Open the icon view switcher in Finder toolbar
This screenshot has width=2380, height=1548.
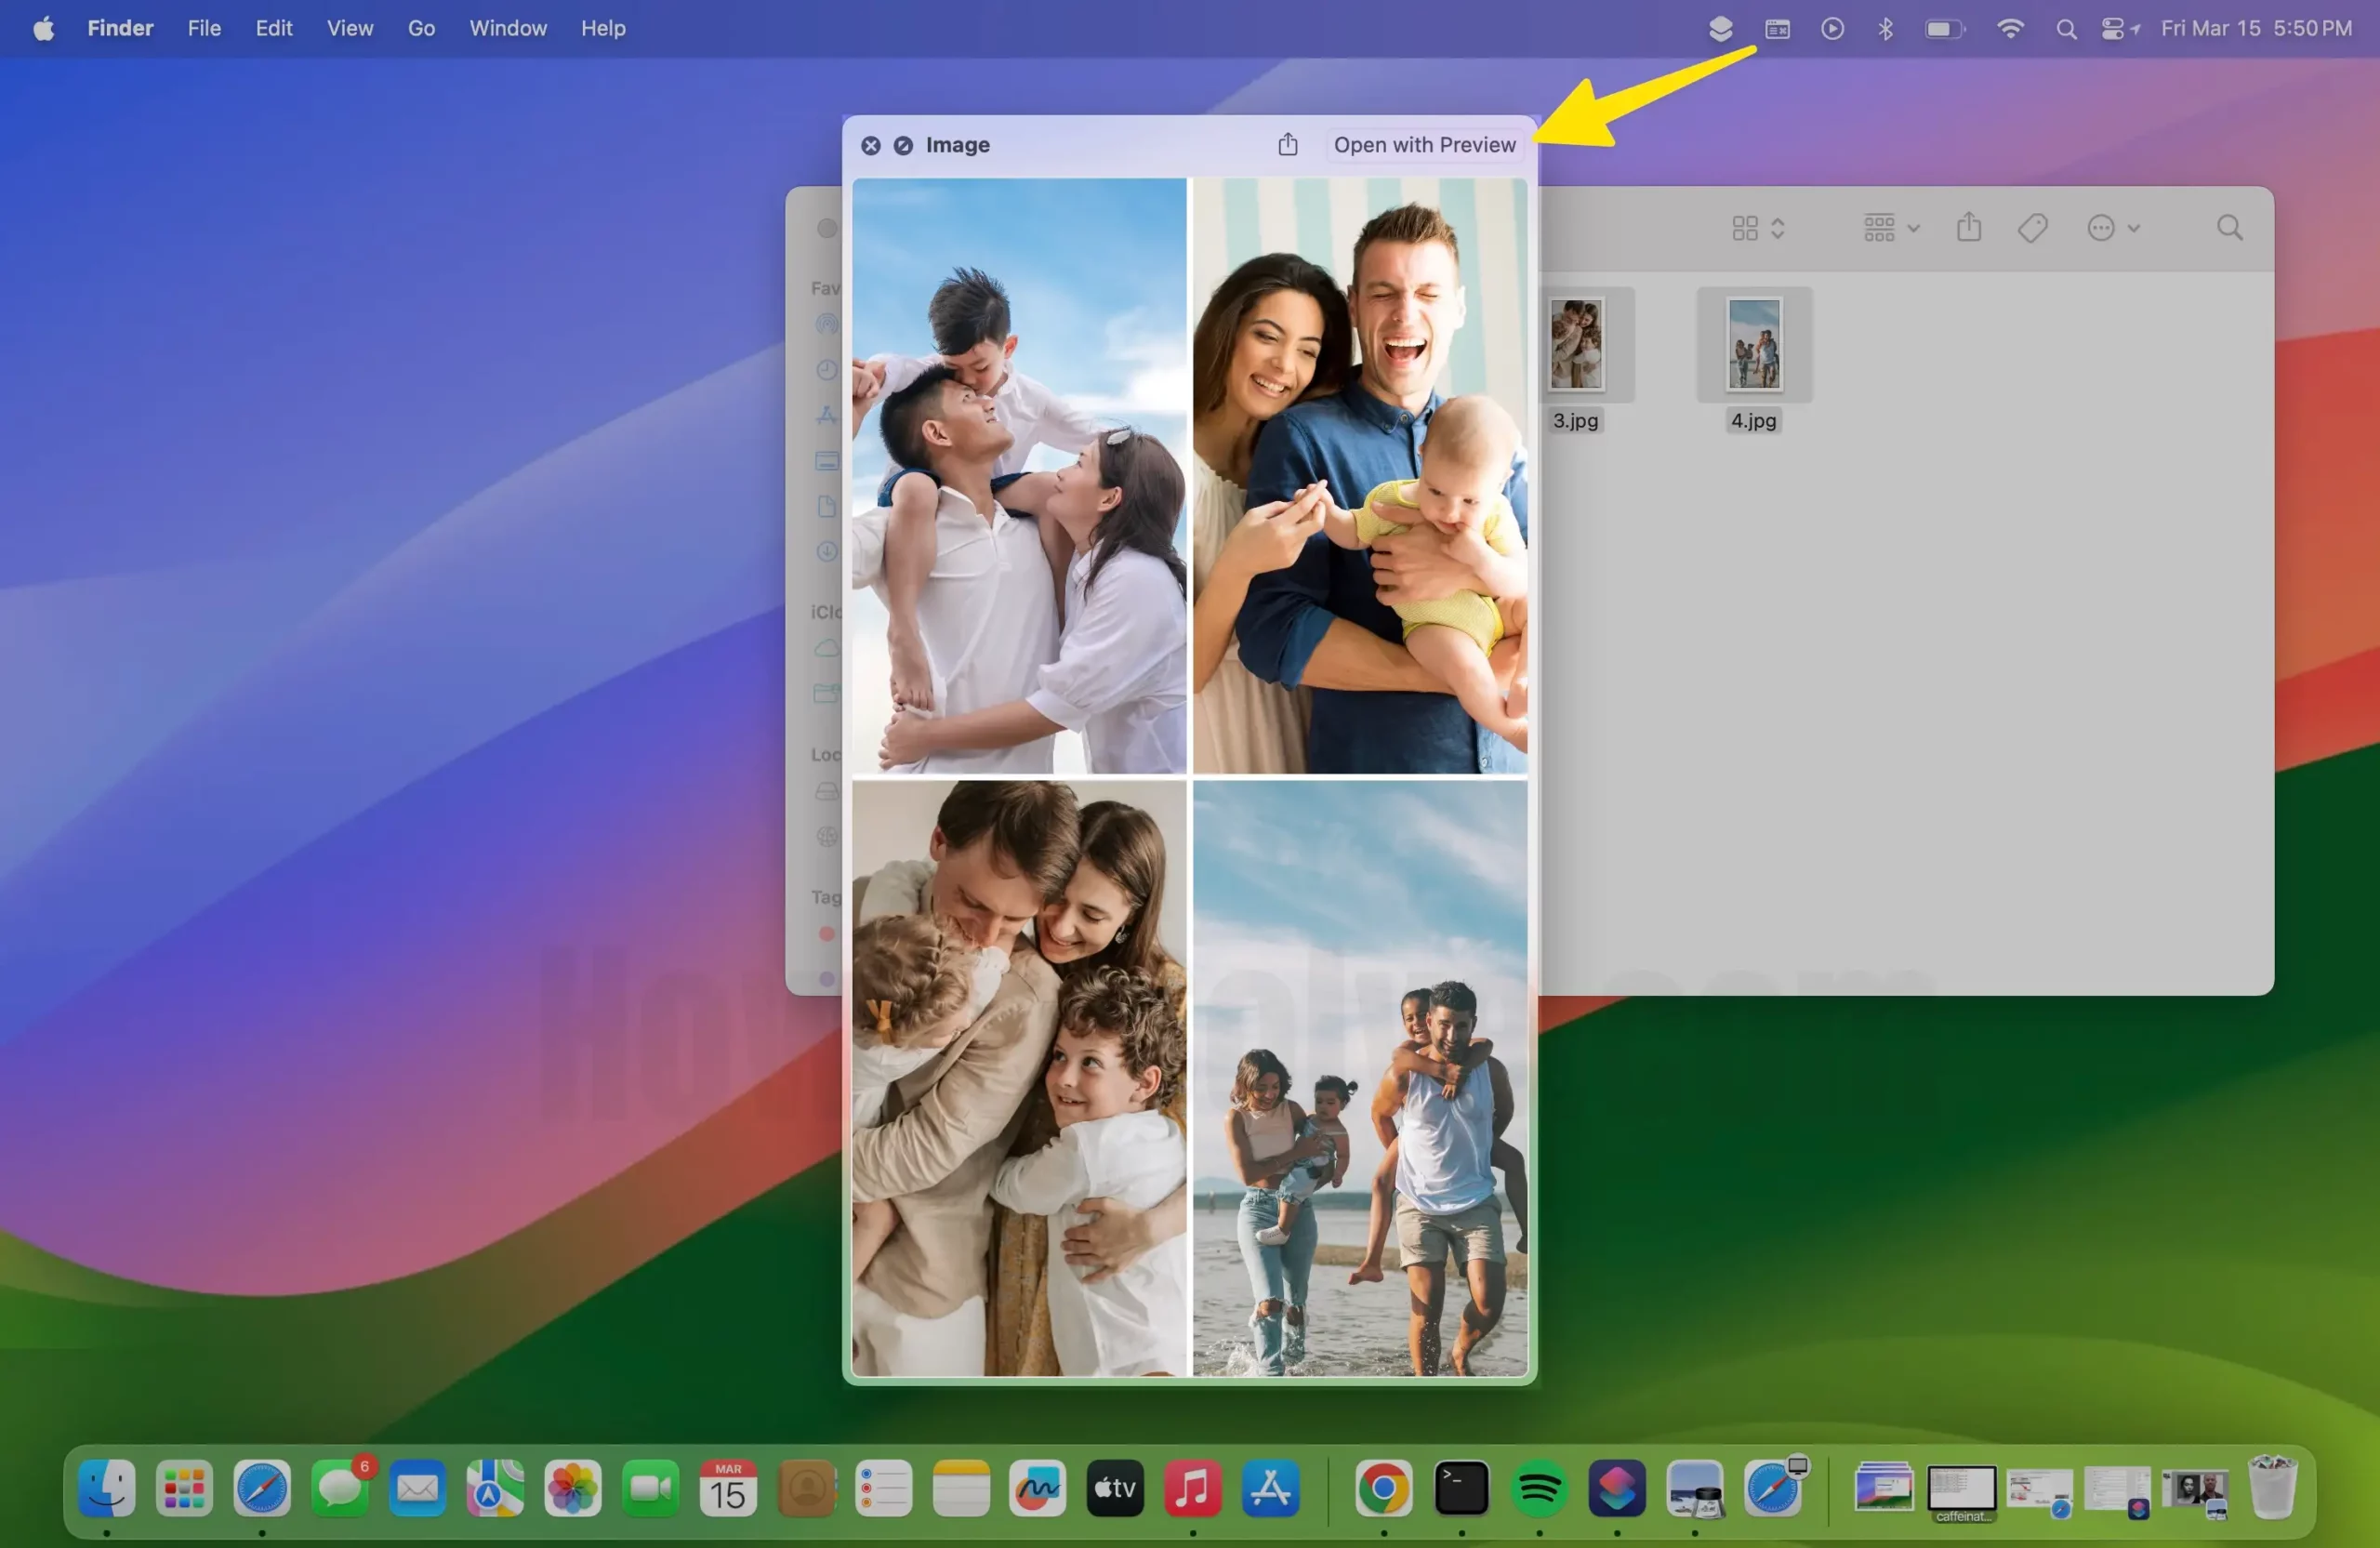click(1757, 228)
